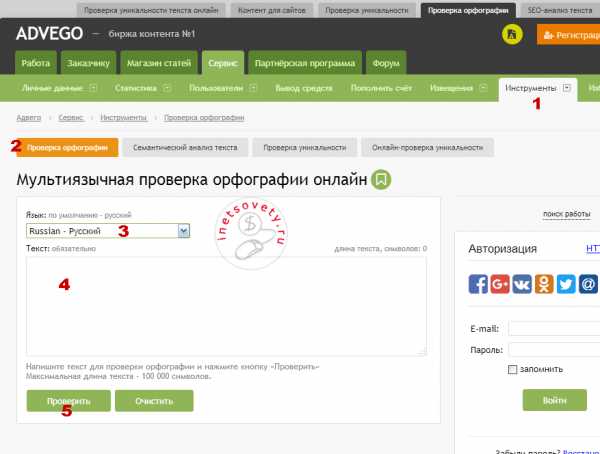The width and height of the screenshot is (600, 454).
Task: Open the Партнёрская программа tab
Action: [x=305, y=63]
